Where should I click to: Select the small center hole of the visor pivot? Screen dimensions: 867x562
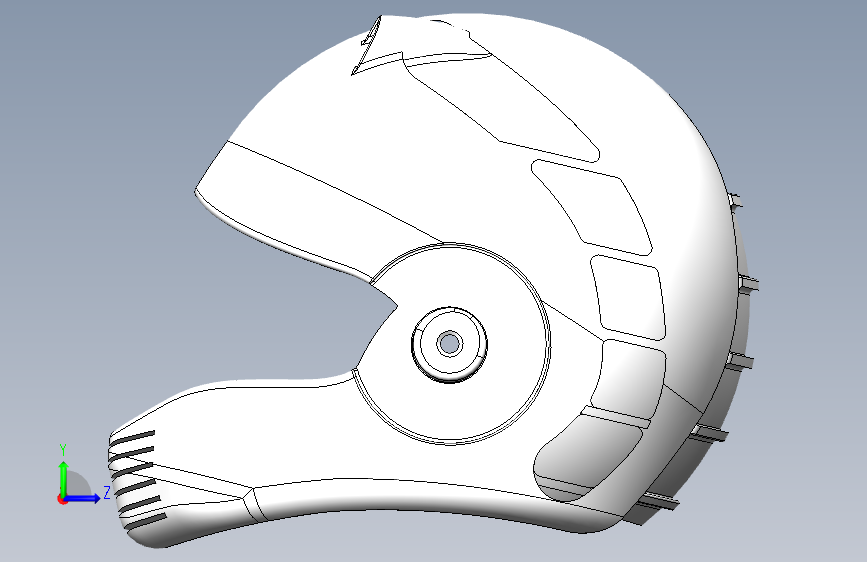(x=450, y=344)
